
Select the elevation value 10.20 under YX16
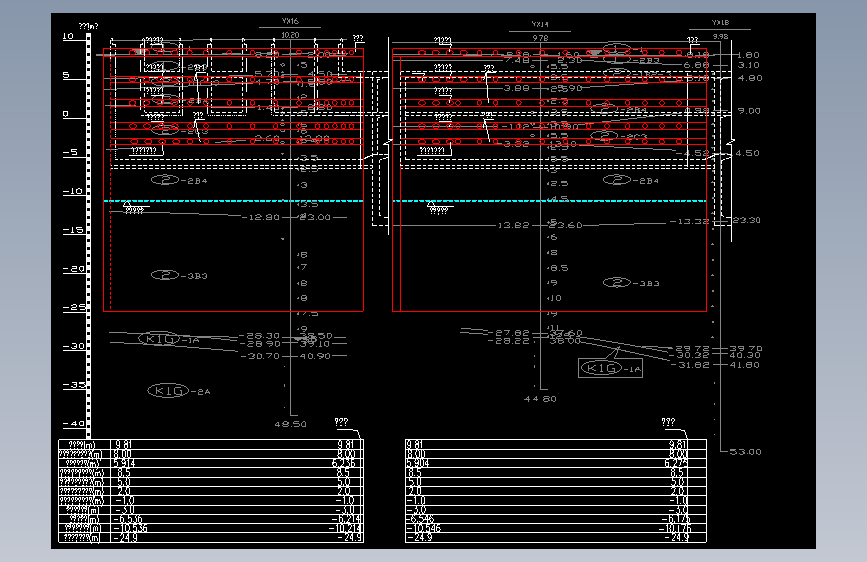point(290,35)
